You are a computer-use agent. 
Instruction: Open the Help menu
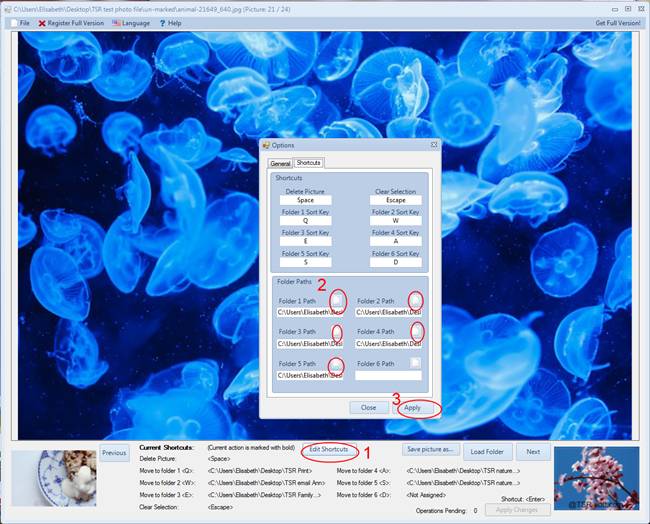click(170, 23)
